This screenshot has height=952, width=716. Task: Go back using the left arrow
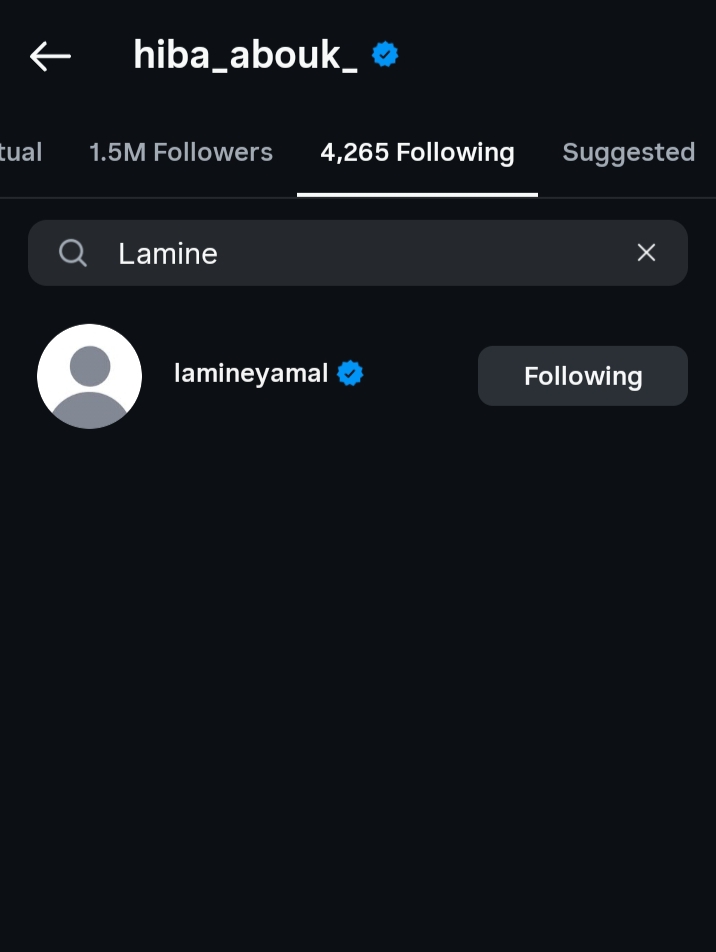point(50,56)
